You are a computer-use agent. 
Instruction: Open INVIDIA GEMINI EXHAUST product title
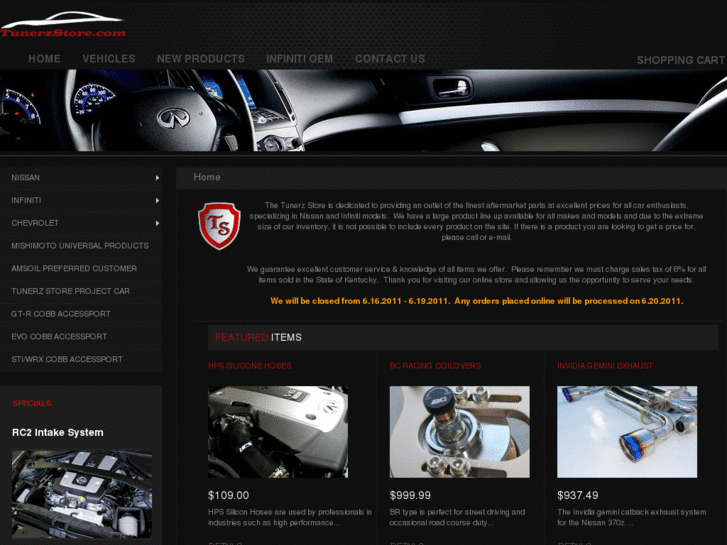click(x=605, y=365)
